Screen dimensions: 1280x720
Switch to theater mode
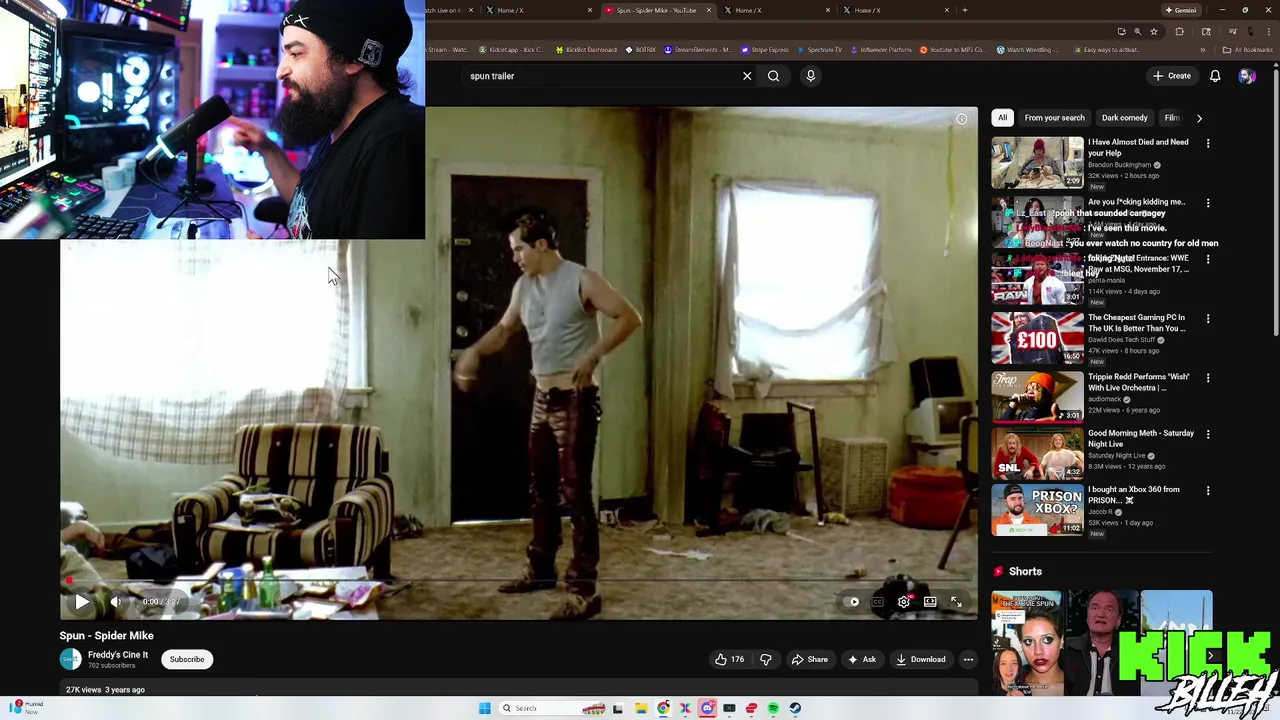[930, 602]
